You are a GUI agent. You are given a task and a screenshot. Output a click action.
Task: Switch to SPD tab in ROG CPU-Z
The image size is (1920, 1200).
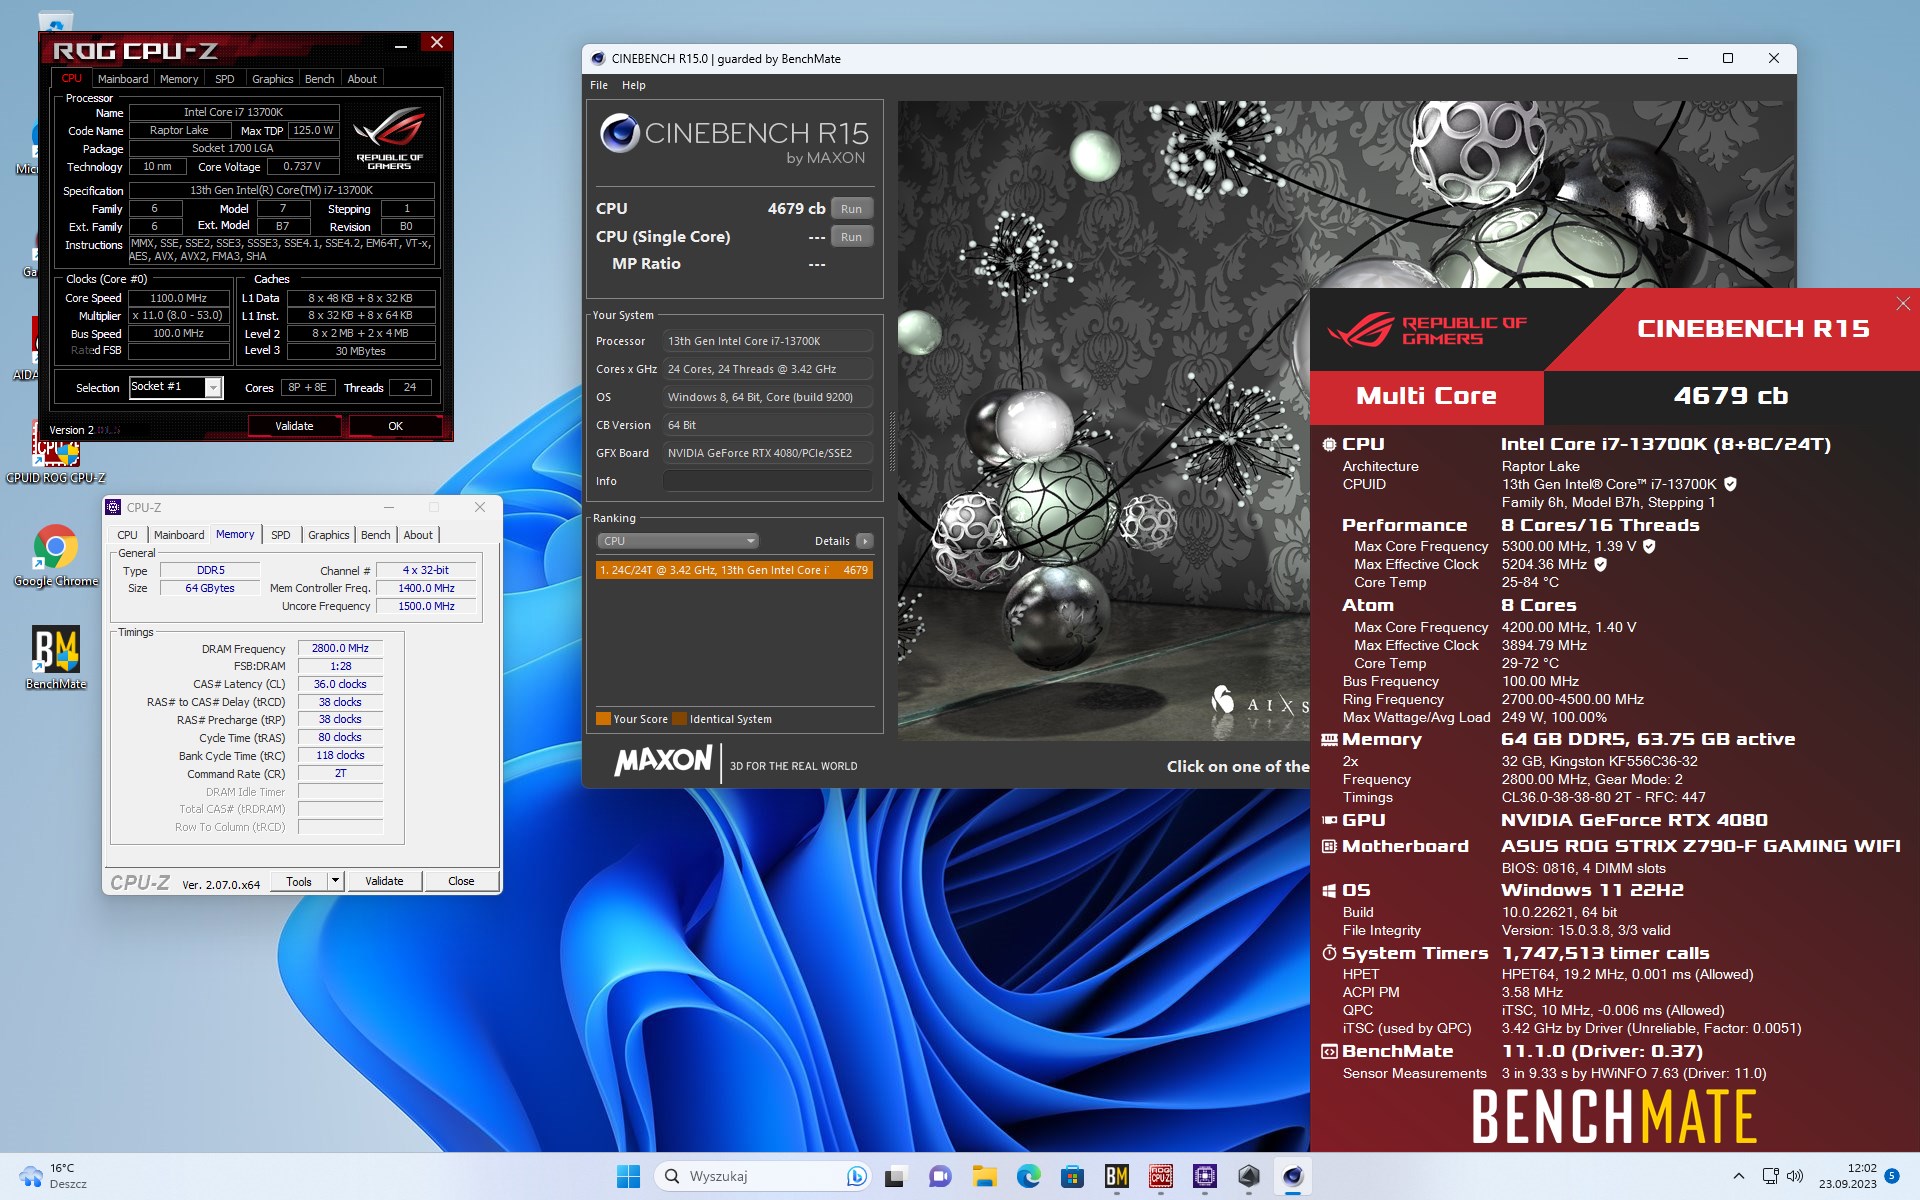click(x=225, y=79)
